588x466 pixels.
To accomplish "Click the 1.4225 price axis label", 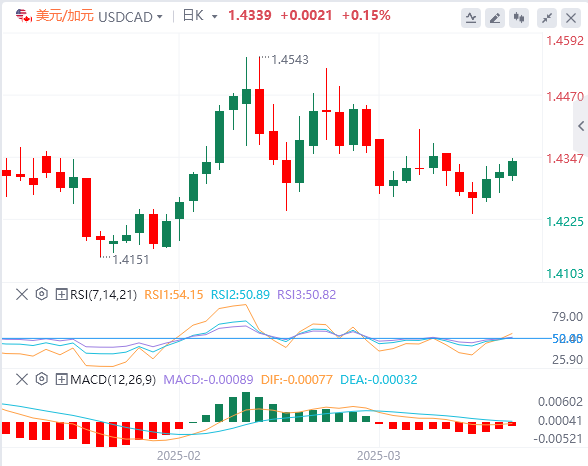I will click(565, 222).
